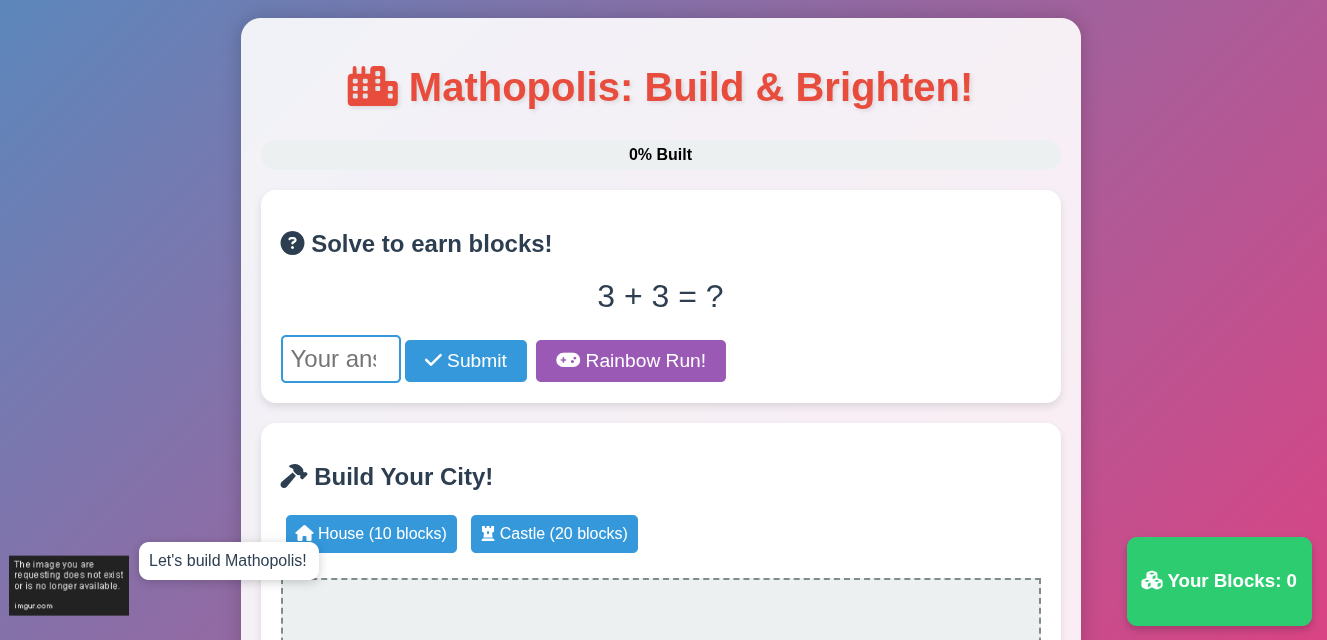Click the checkmark icon on Submit
1327x640 pixels.
(433, 360)
